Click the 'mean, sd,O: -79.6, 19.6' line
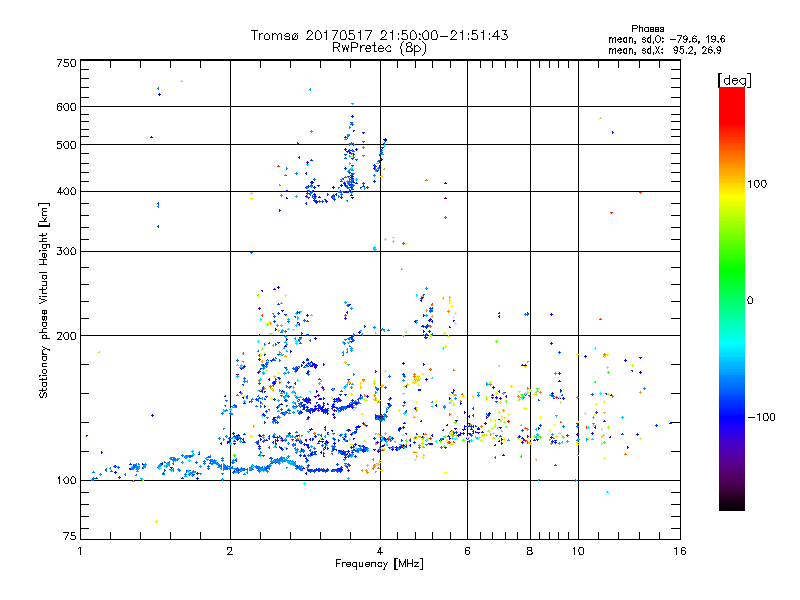This screenshot has width=800, height=600. 666,39
